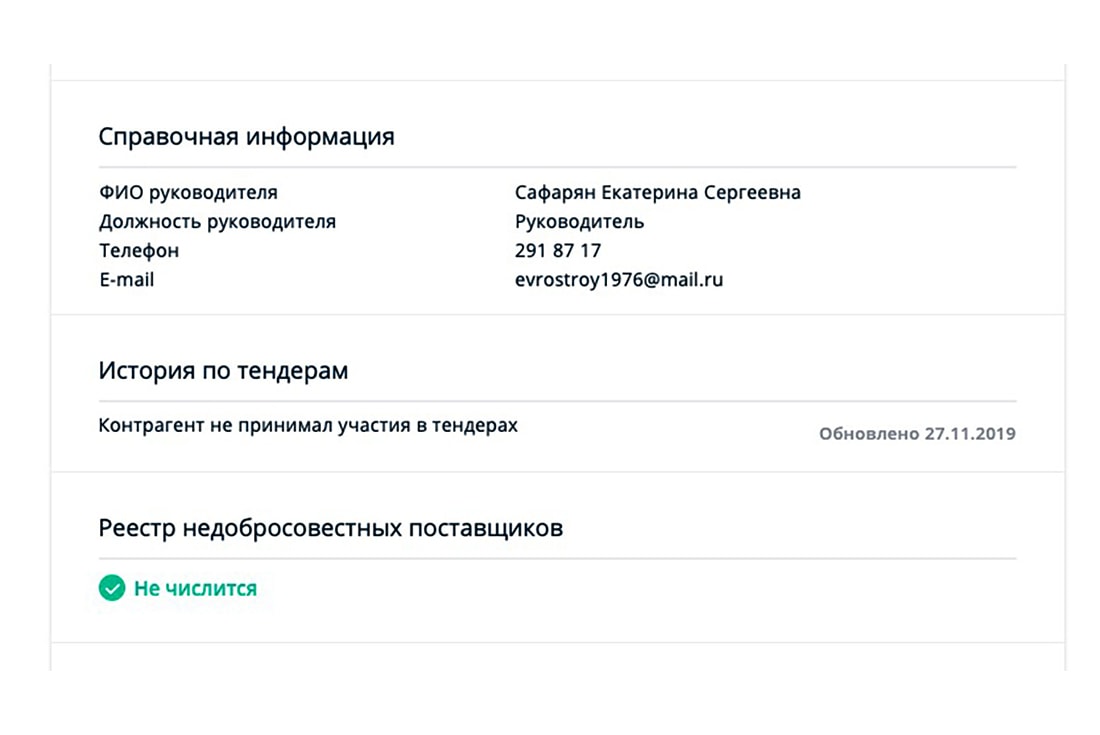Click the 'Справочная информация' section heading
This screenshot has width=1100, height=735.
[x=246, y=137]
